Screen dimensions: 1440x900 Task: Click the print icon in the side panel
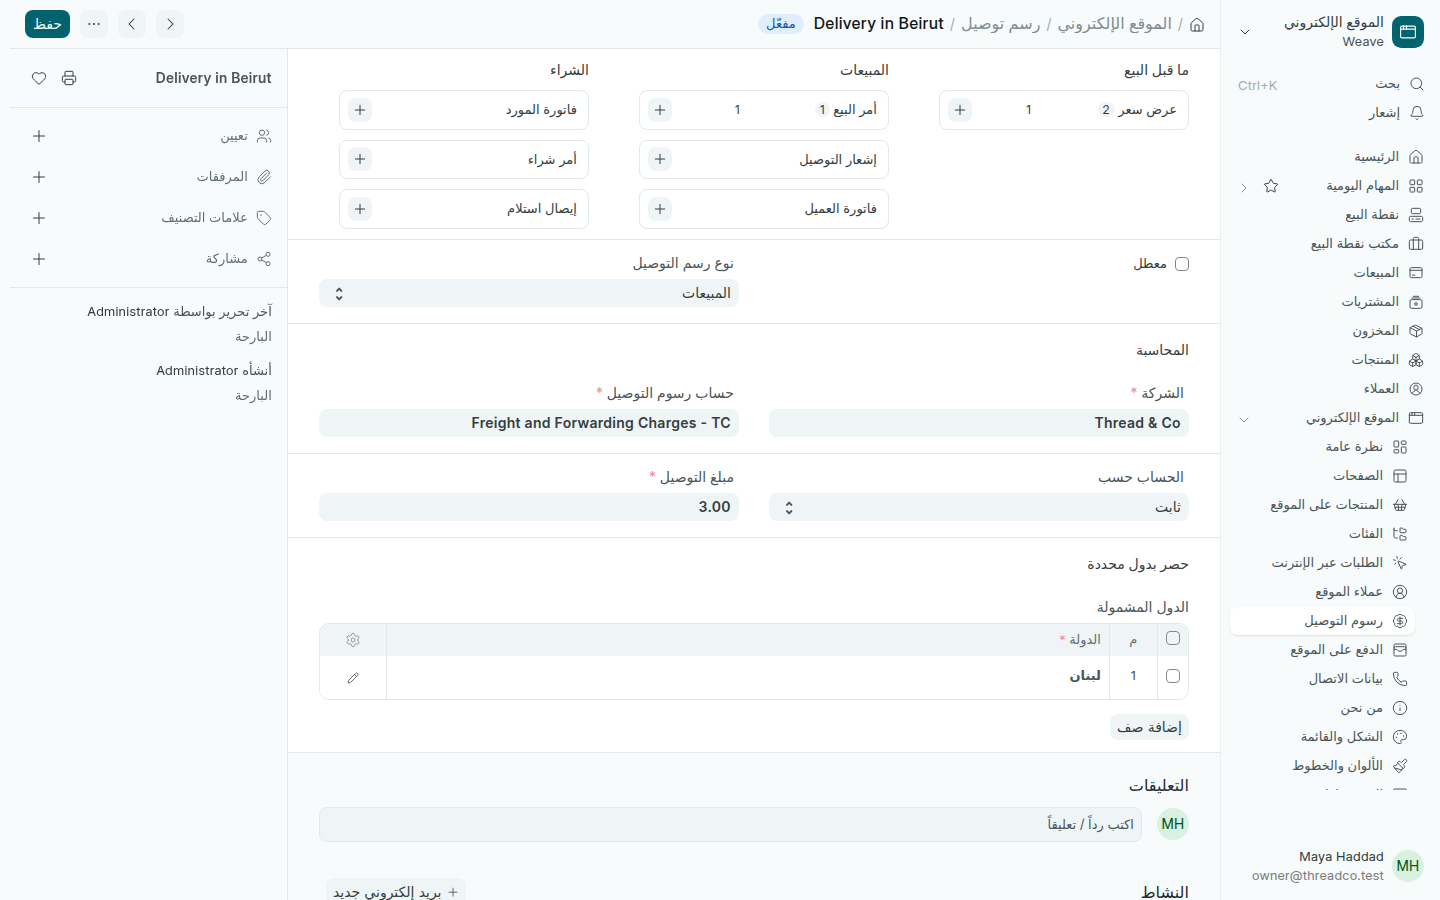point(69,78)
